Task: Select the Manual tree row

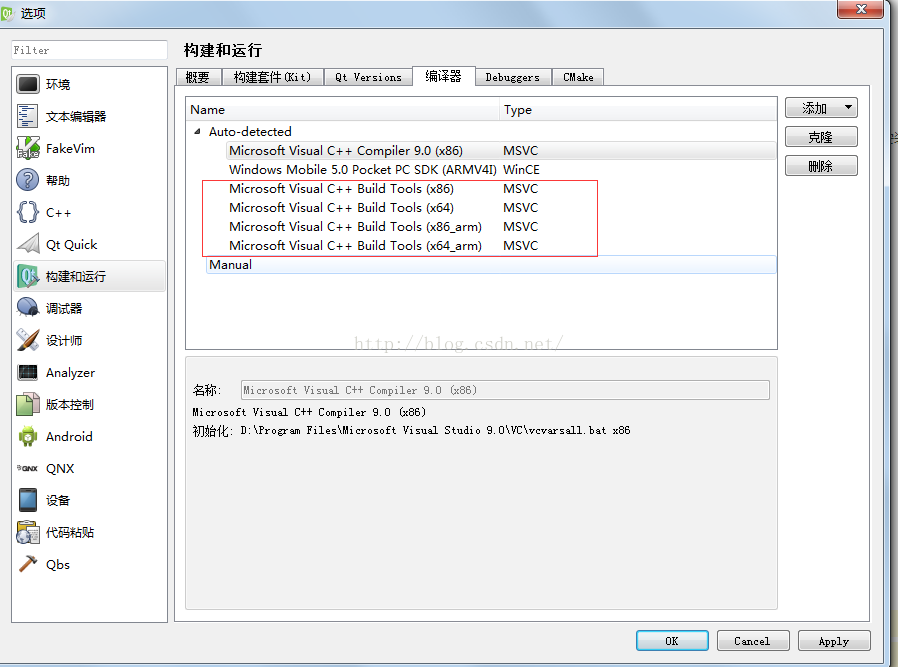Action: coord(491,265)
